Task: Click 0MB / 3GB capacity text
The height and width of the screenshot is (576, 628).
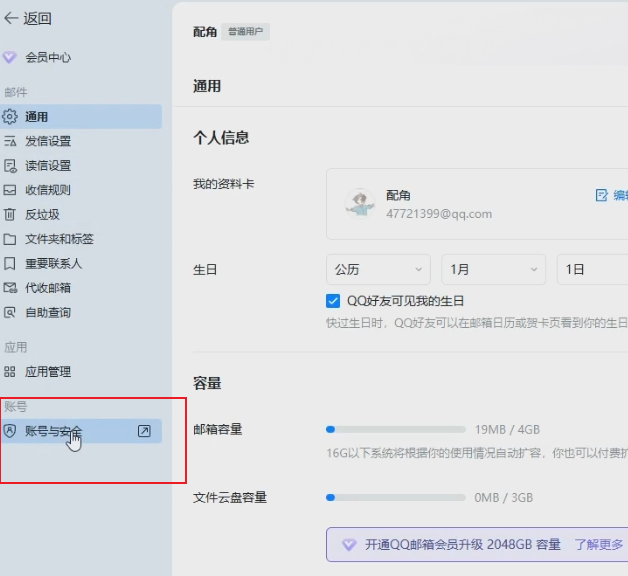Action: (x=503, y=497)
